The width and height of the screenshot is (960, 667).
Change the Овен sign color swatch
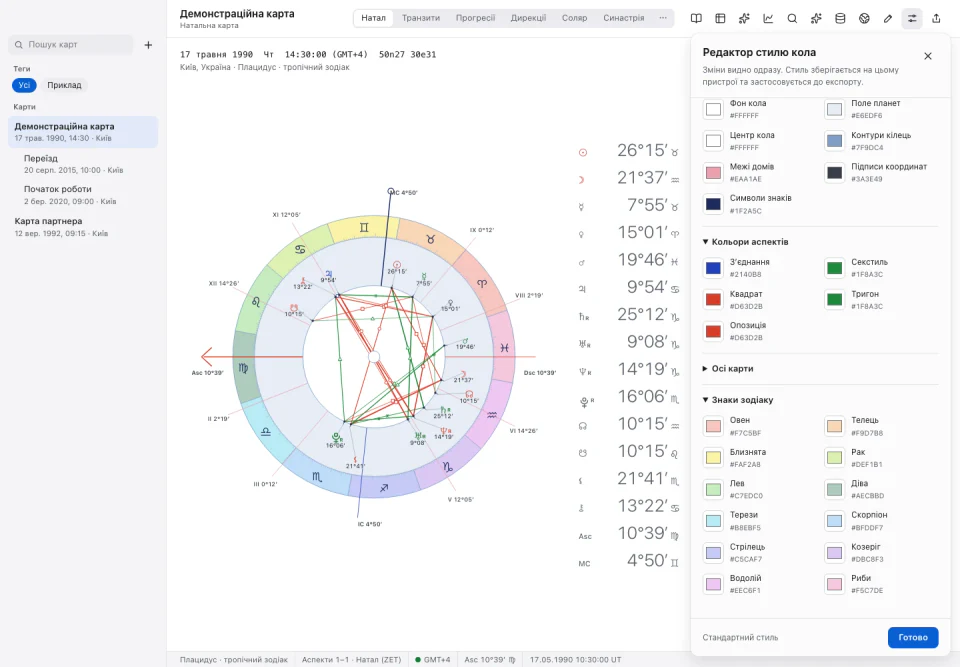pos(713,426)
